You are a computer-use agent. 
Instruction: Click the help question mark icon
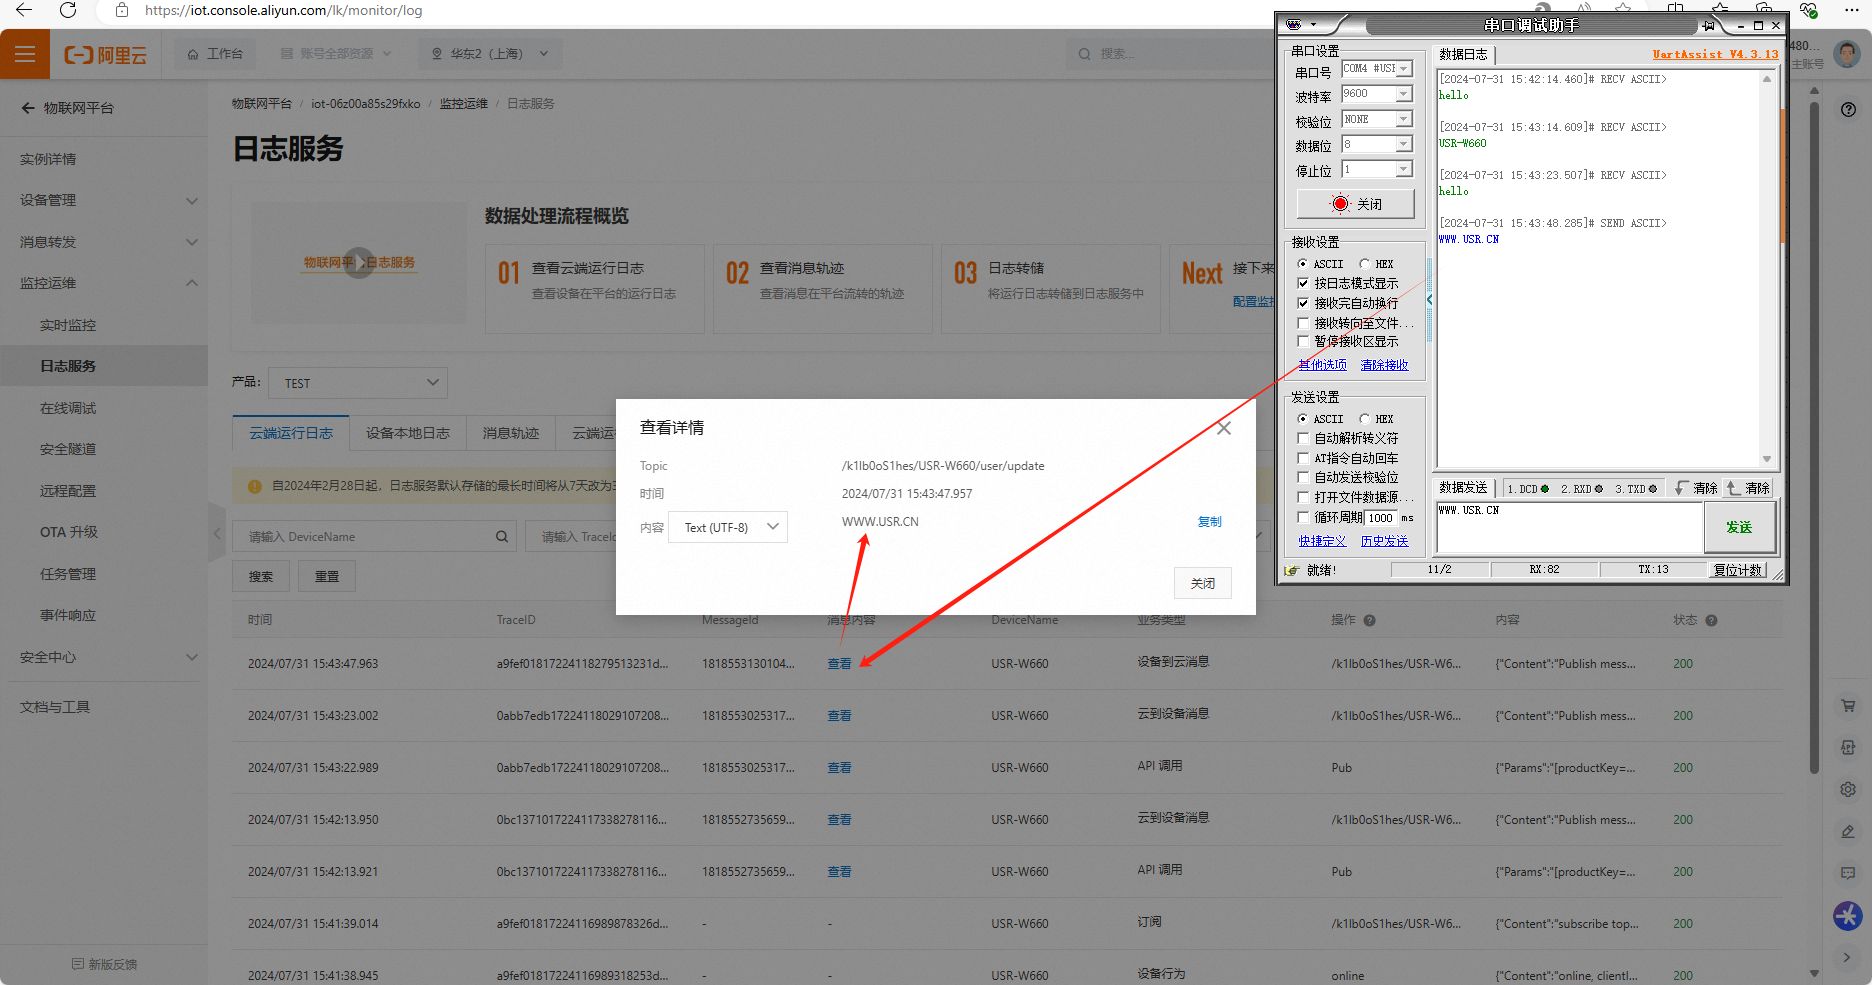1848,110
